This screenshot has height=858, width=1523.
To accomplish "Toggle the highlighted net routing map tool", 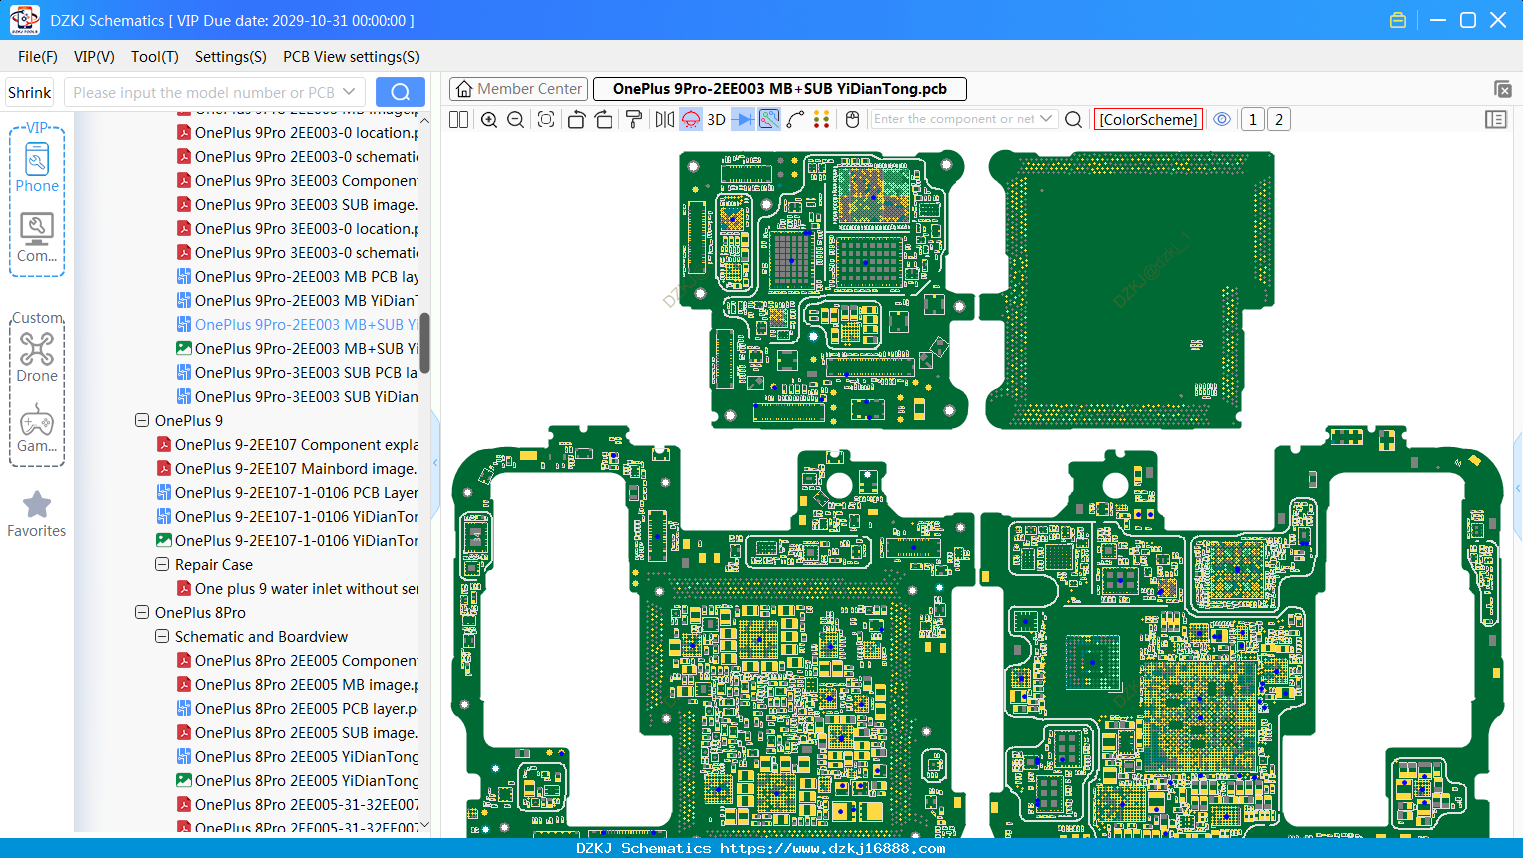I will tap(769, 120).
